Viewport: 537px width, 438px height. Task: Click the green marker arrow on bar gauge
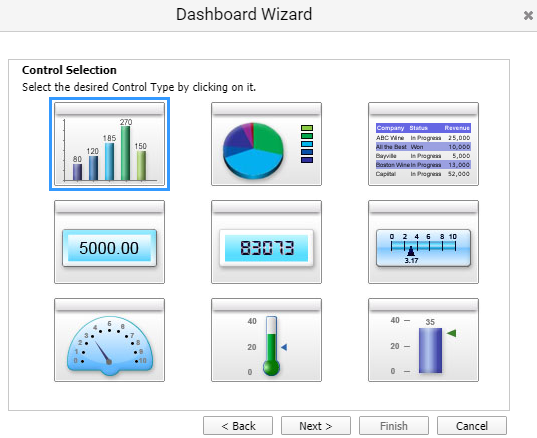[x=451, y=333]
